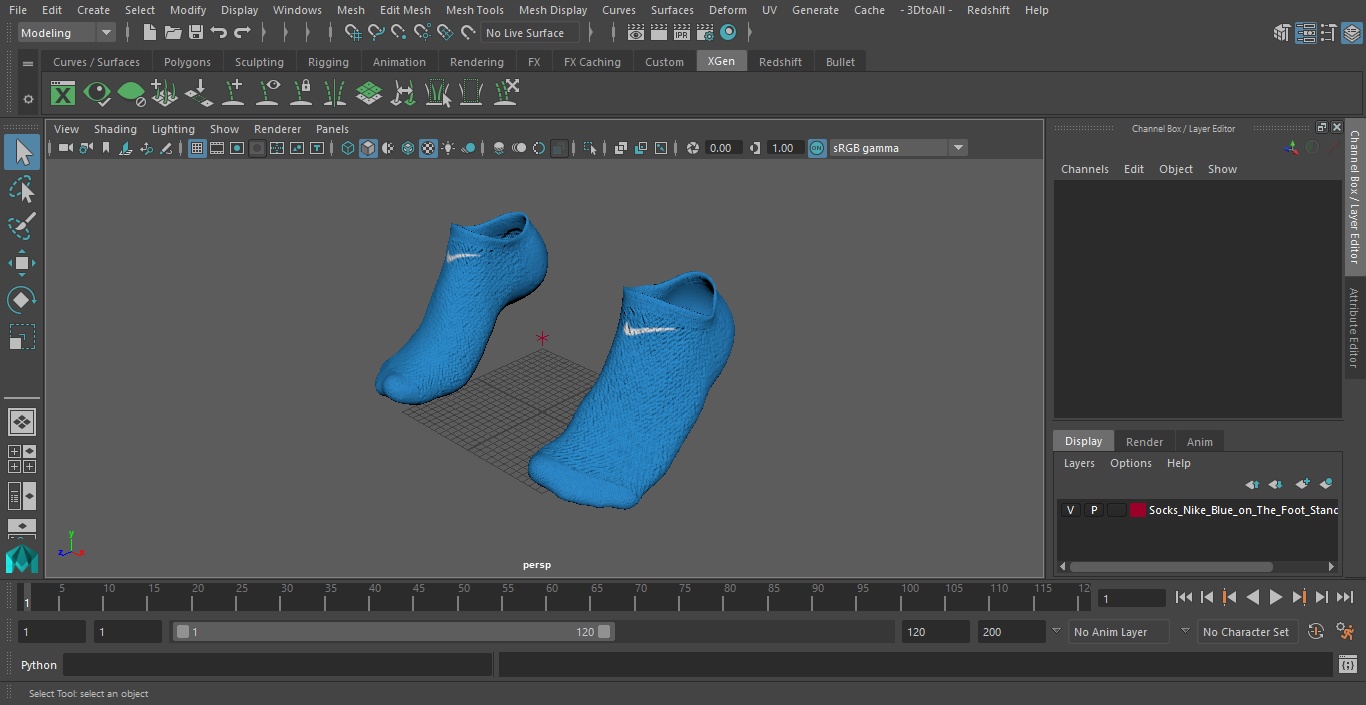Toggle wireframe display mode in viewport
This screenshot has width=1366, height=705.
348,148
